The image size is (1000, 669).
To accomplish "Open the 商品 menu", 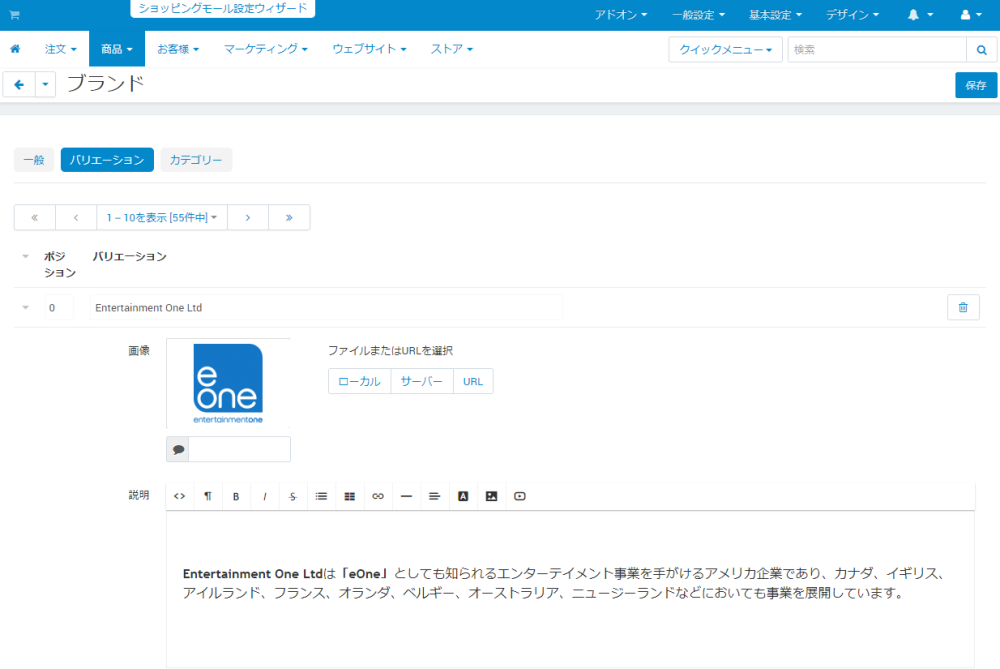I will pos(117,48).
